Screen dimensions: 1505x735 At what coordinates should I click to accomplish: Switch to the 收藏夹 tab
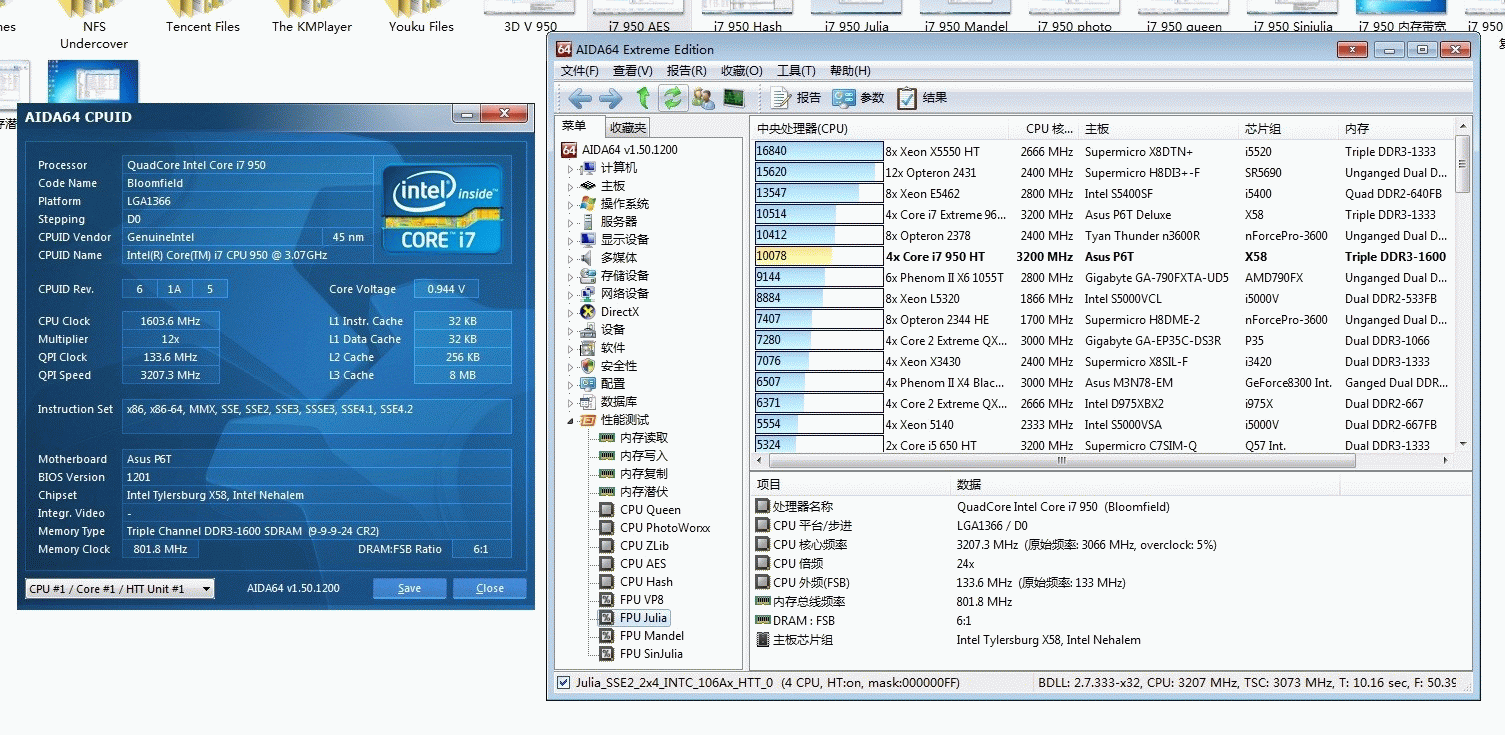click(x=628, y=128)
